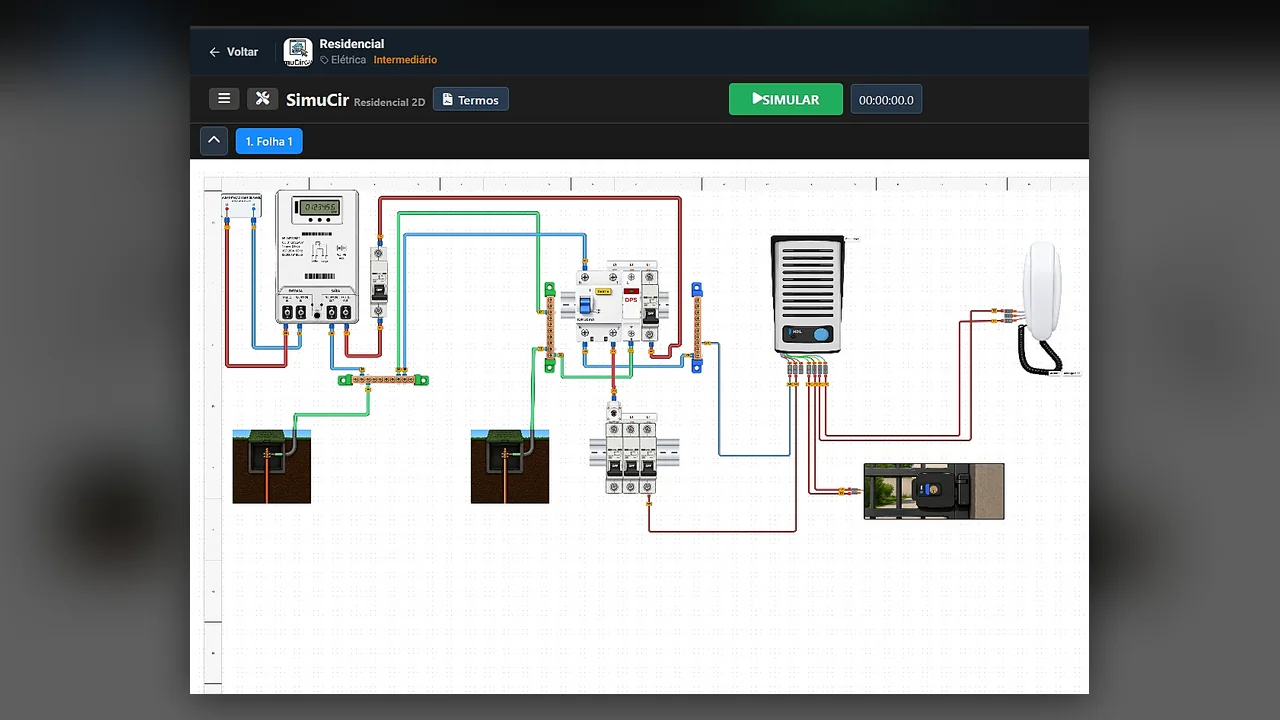Click the SimuCir title text
Screen dimensions: 1280x720
point(317,100)
